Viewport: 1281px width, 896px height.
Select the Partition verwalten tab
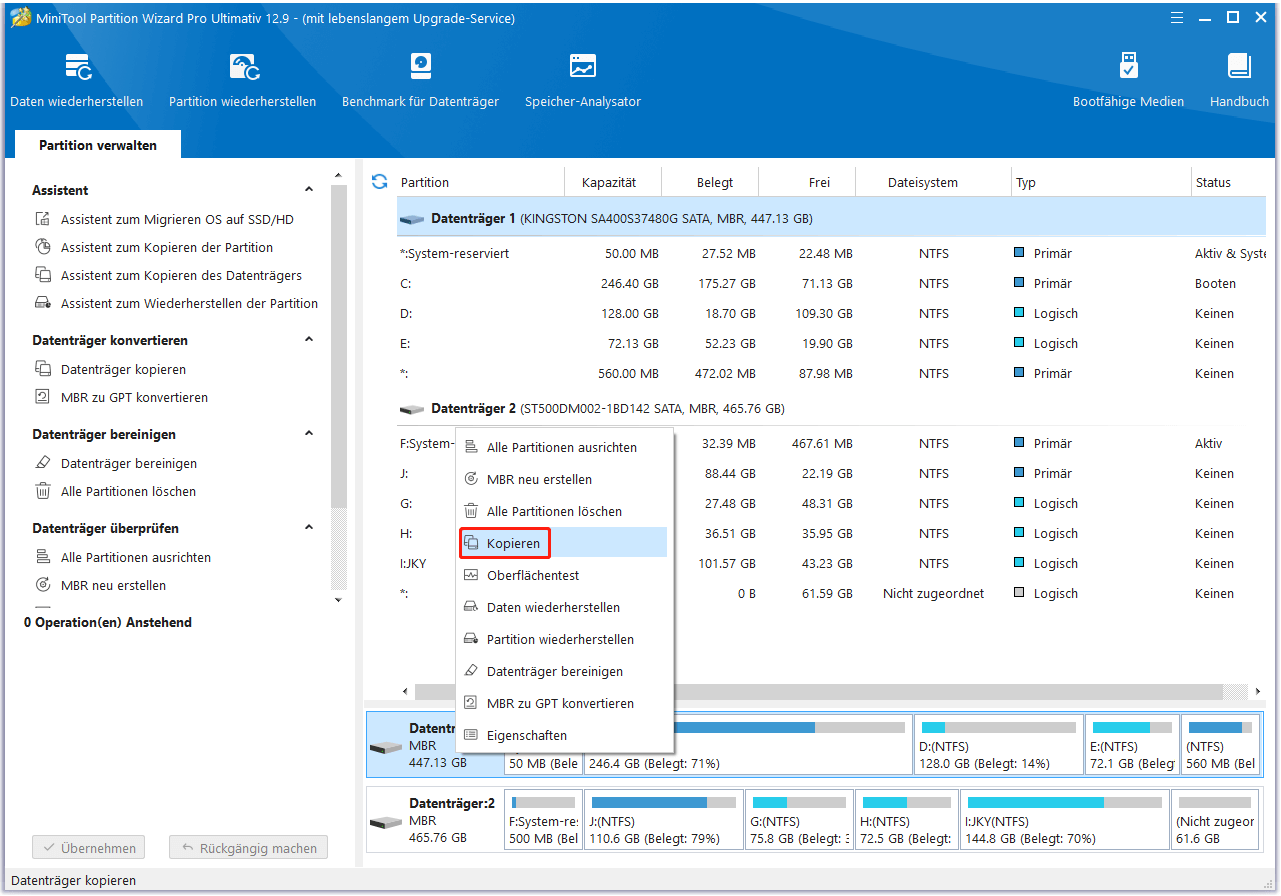click(98, 145)
